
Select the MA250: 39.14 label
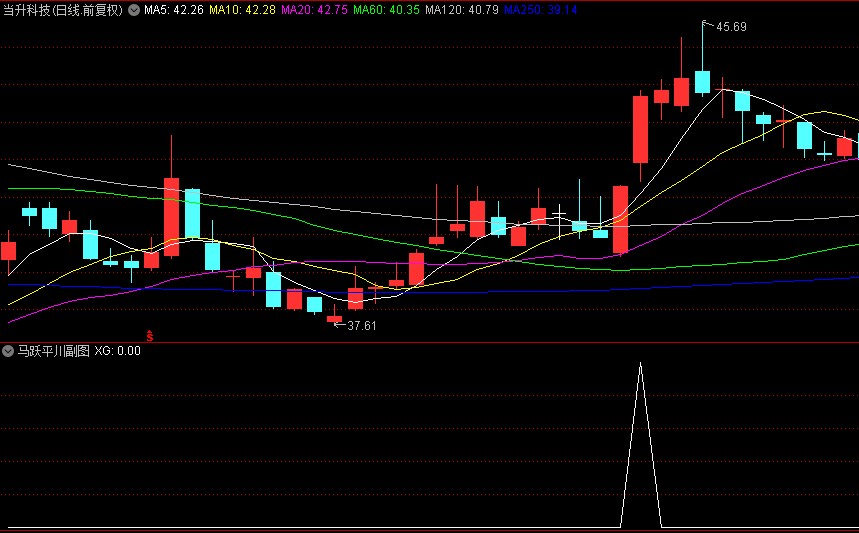tap(541, 10)
